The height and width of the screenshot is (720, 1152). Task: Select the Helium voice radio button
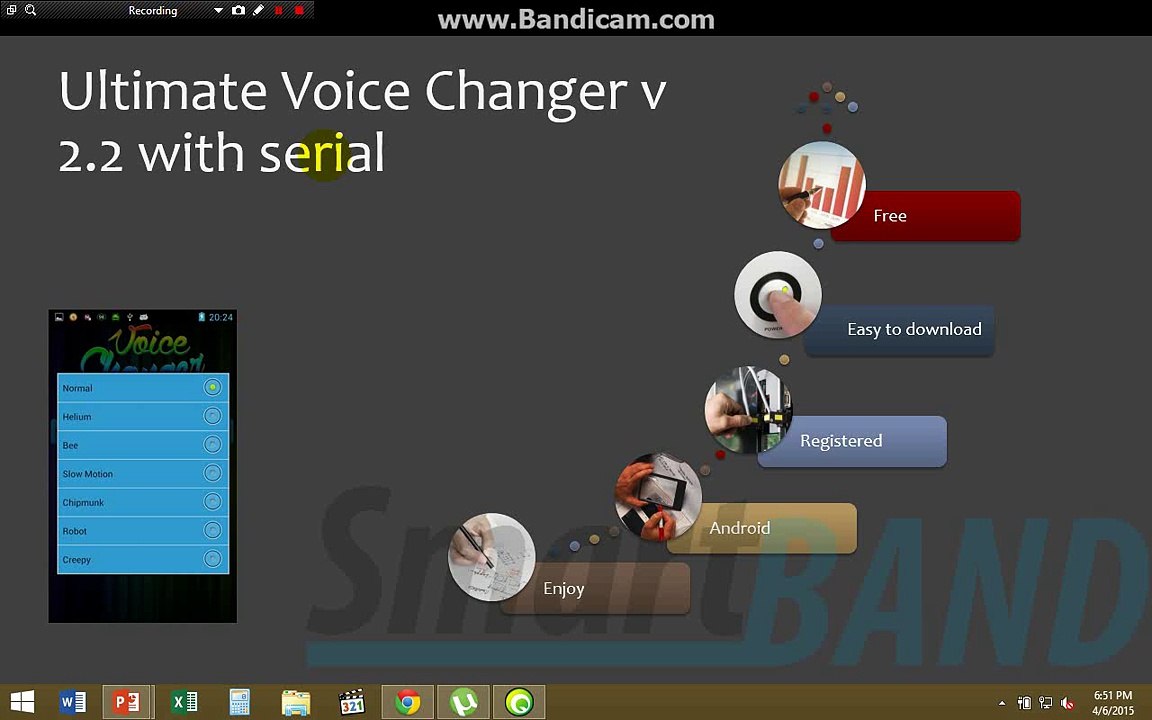click(x=212, y=416)
